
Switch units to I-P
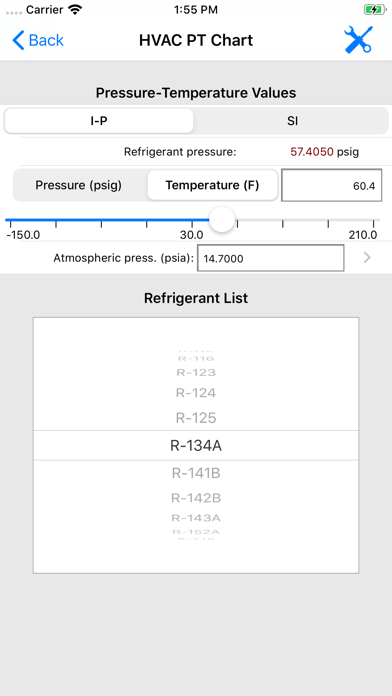click(x=99, y=121)
